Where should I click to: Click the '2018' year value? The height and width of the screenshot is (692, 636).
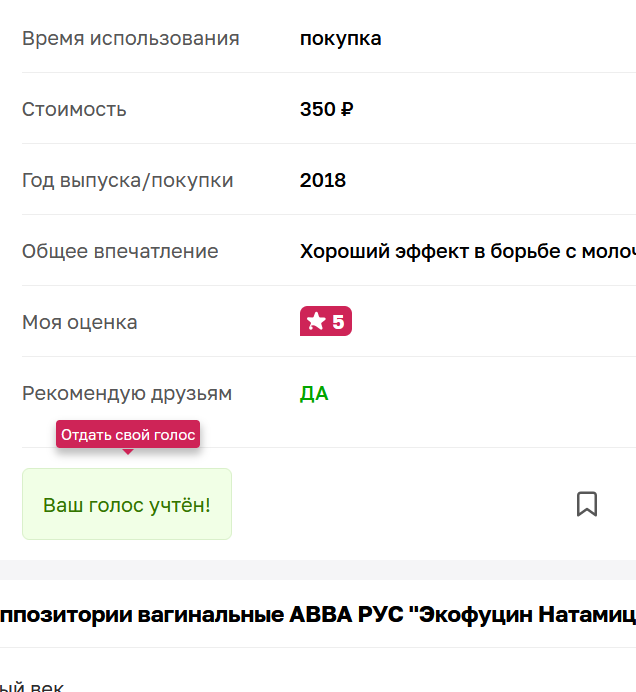323,180
